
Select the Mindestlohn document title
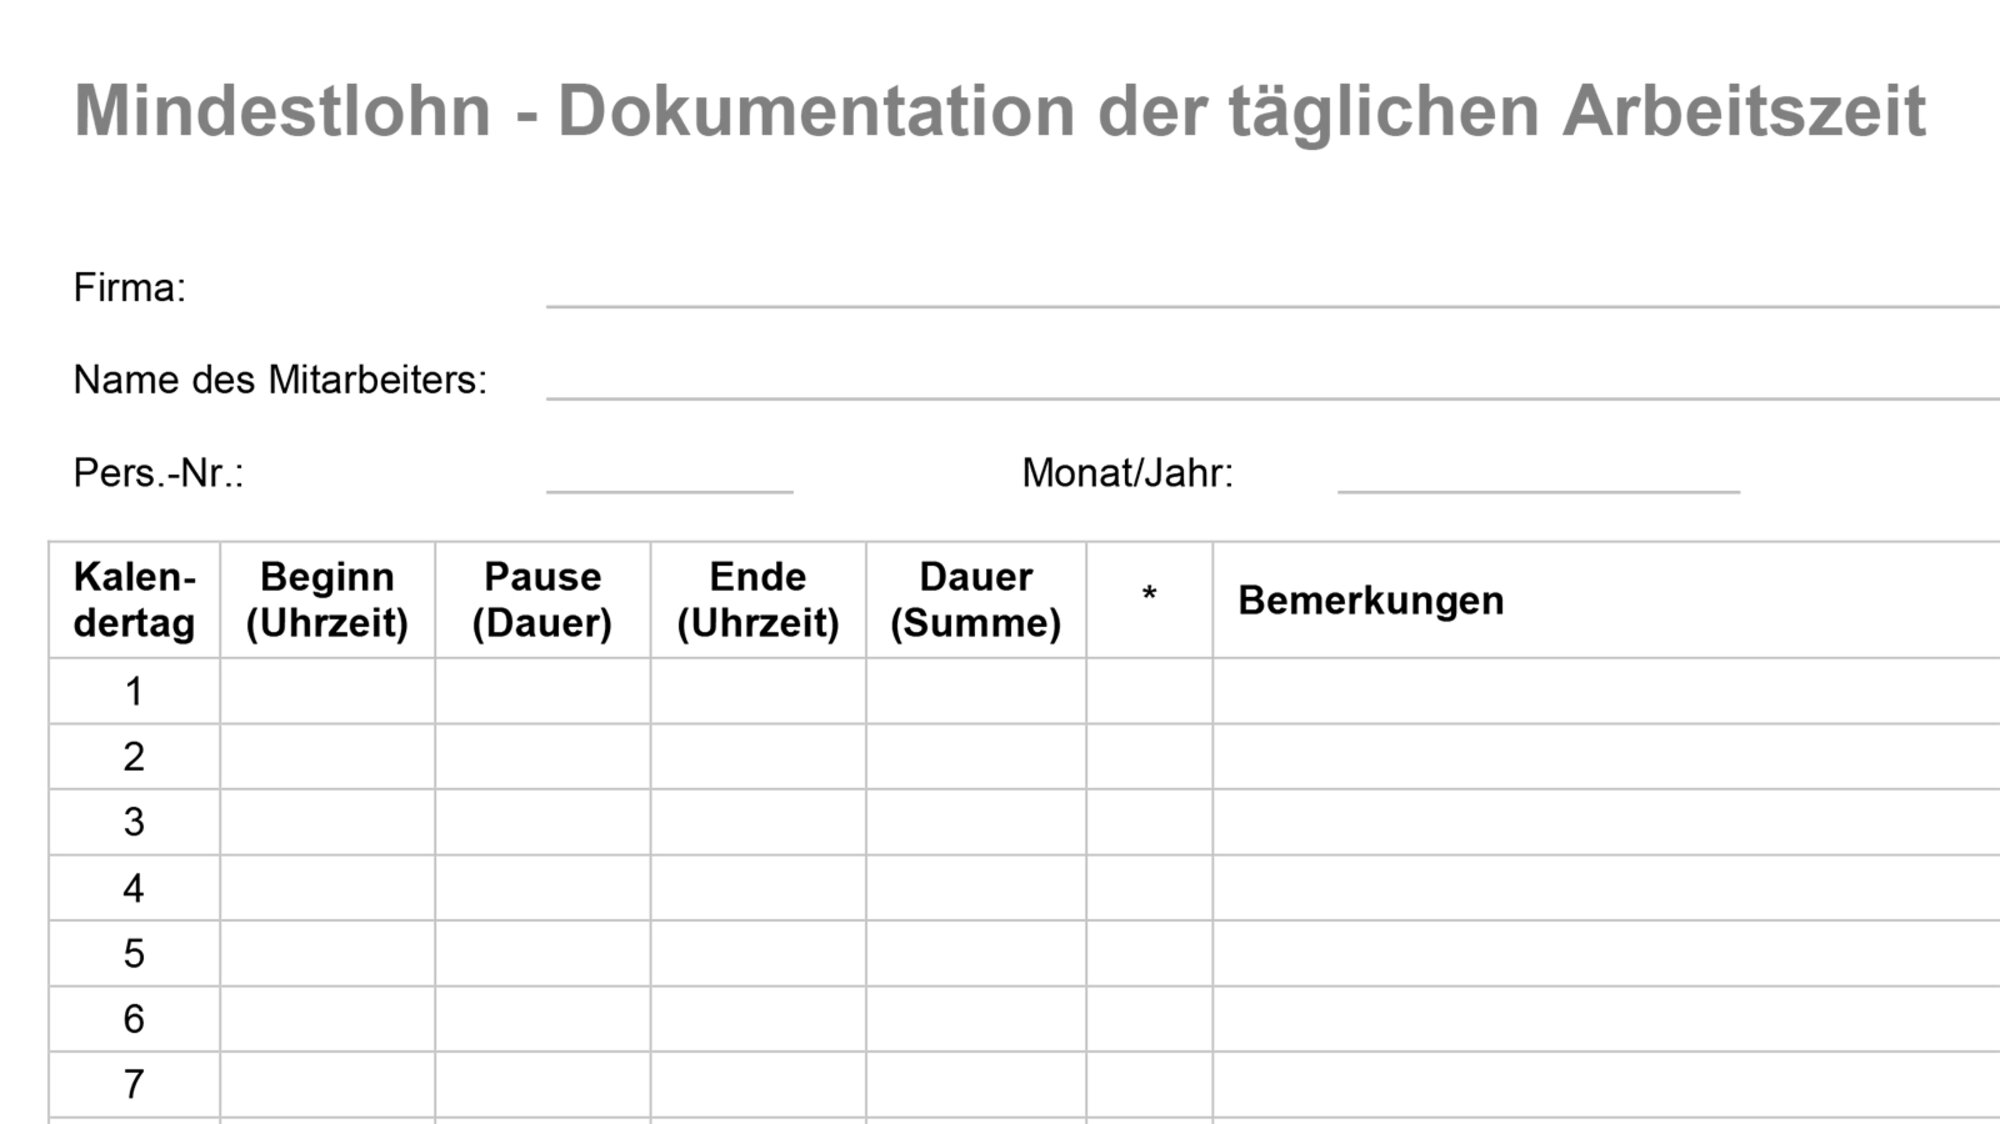coord(1000,111)
